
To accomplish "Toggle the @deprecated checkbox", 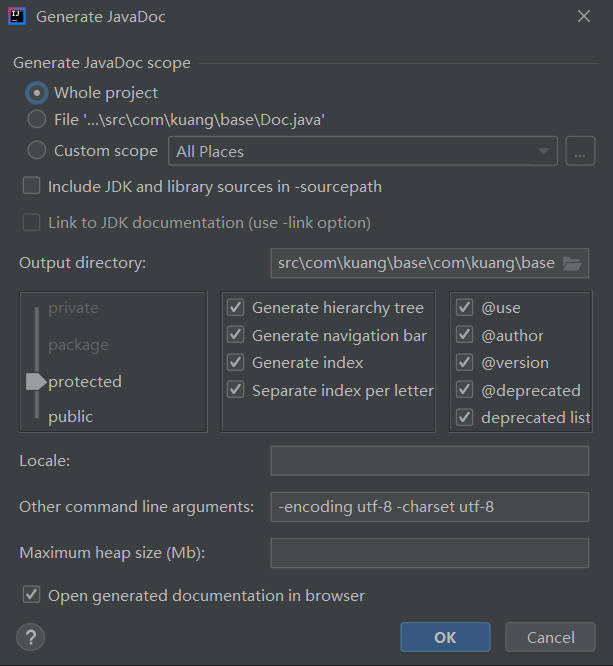I will (464, 390).
